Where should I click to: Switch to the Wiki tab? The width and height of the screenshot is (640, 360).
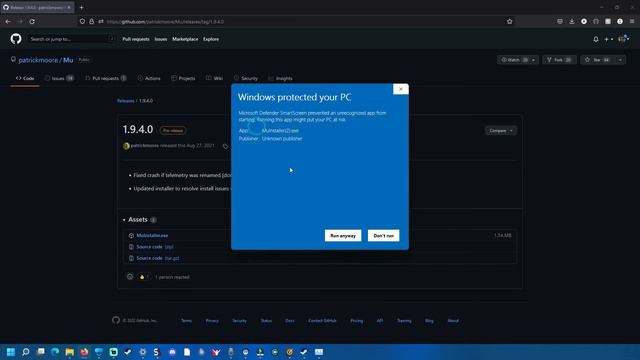pyautogui.click(x=215, y=78)
